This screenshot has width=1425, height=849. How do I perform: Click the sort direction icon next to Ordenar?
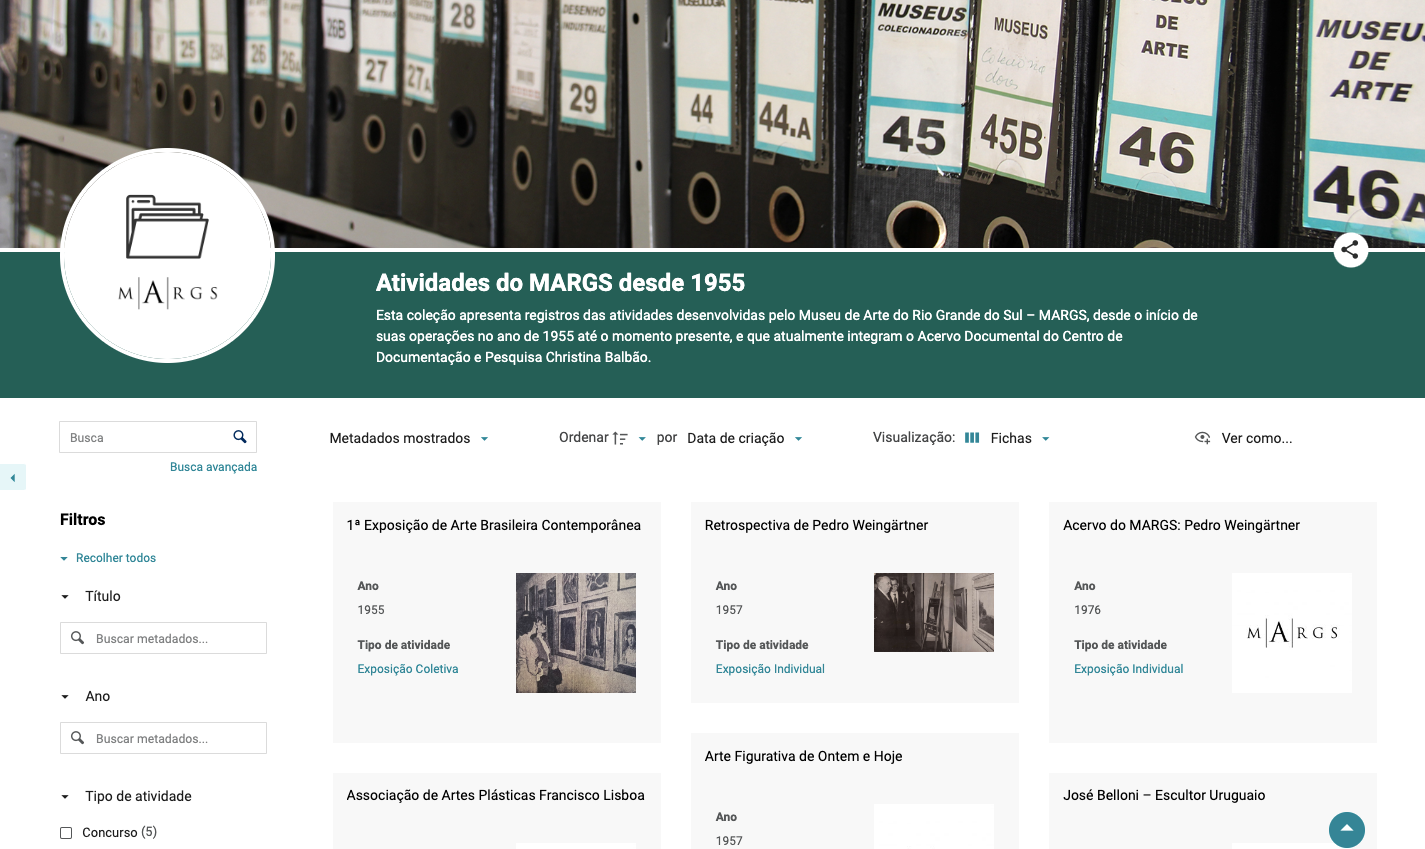(x=620, y=438)
